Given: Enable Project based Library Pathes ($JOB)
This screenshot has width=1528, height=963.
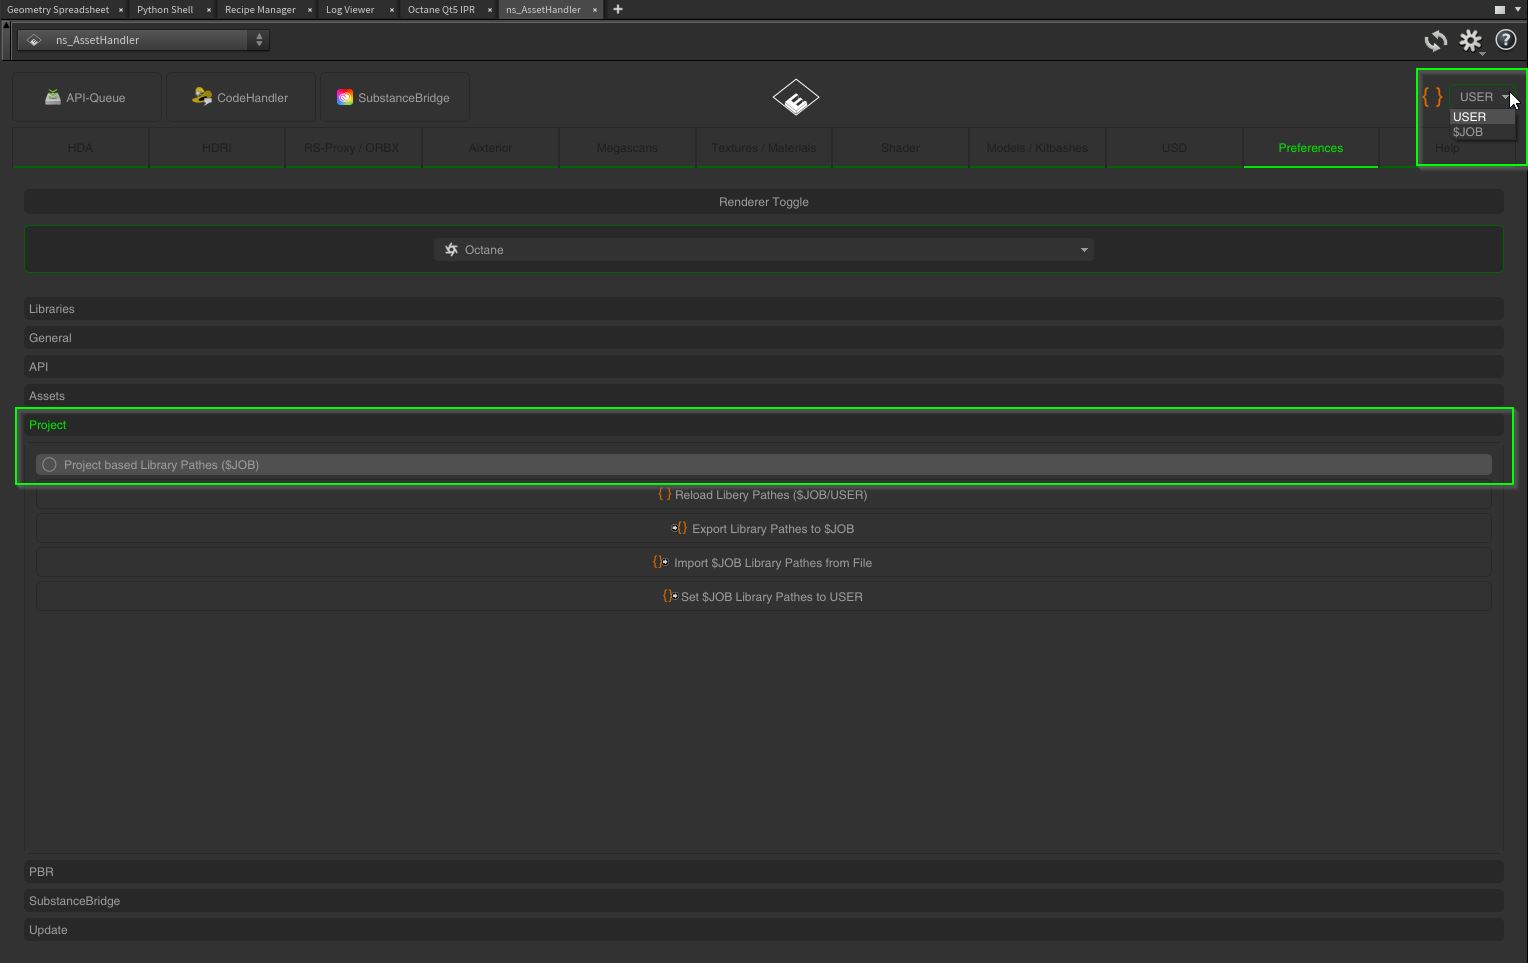Looking at the screenshot, I should coord(49,465).
